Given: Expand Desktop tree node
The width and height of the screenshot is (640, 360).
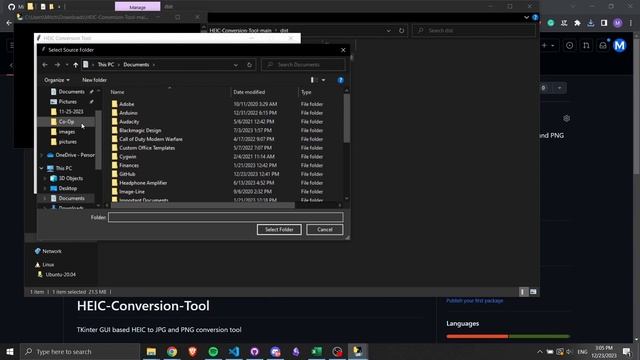Looking at the screenshot, I should point(45,188).
